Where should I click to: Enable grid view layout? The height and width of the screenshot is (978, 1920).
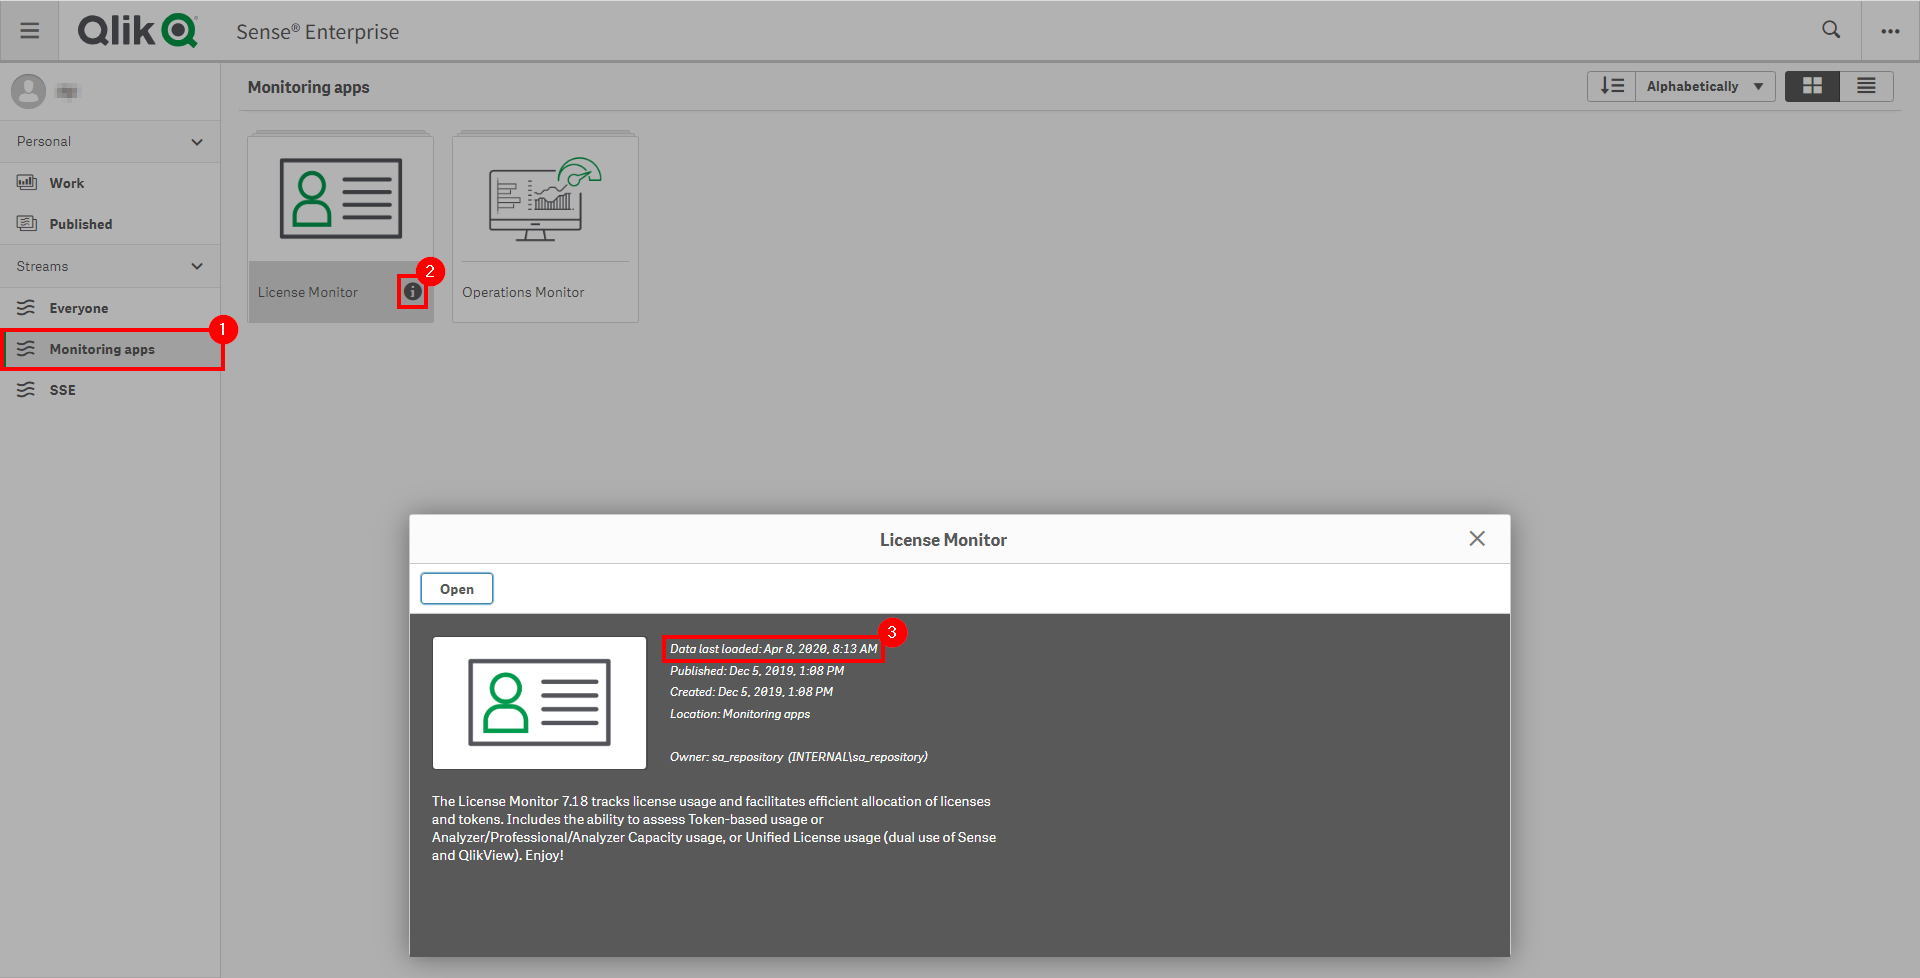1812,86
